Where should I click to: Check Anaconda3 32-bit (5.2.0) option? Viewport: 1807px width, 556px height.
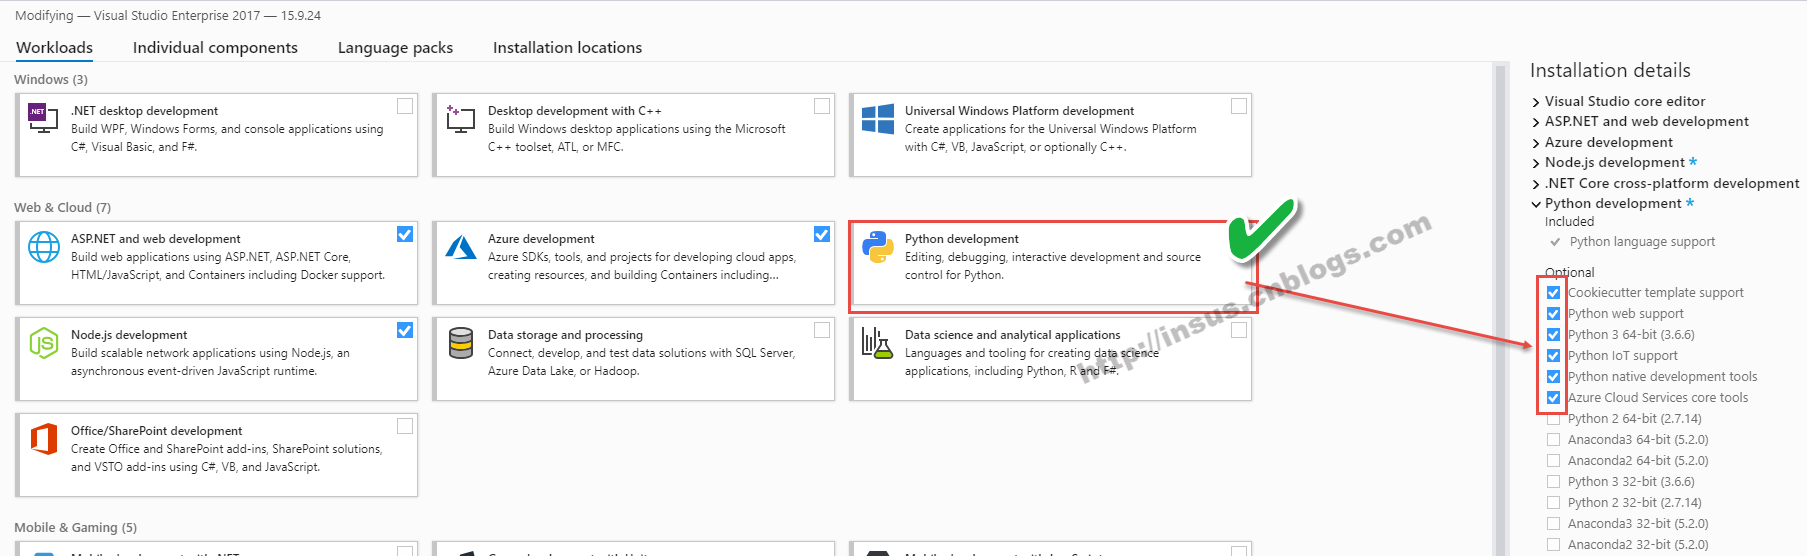point(1553,524)
